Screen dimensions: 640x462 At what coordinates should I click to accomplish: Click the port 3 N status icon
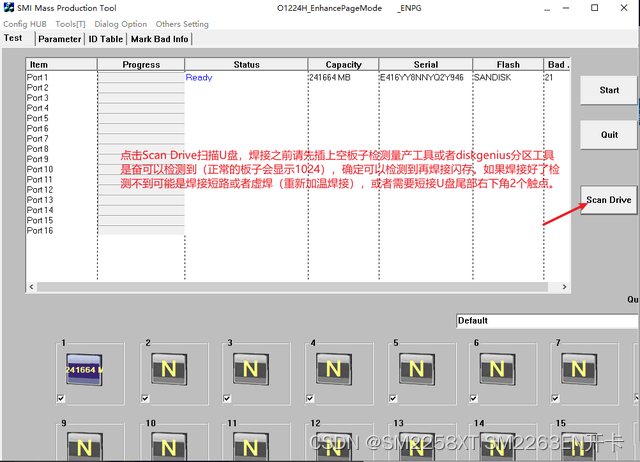click(251, 369)
